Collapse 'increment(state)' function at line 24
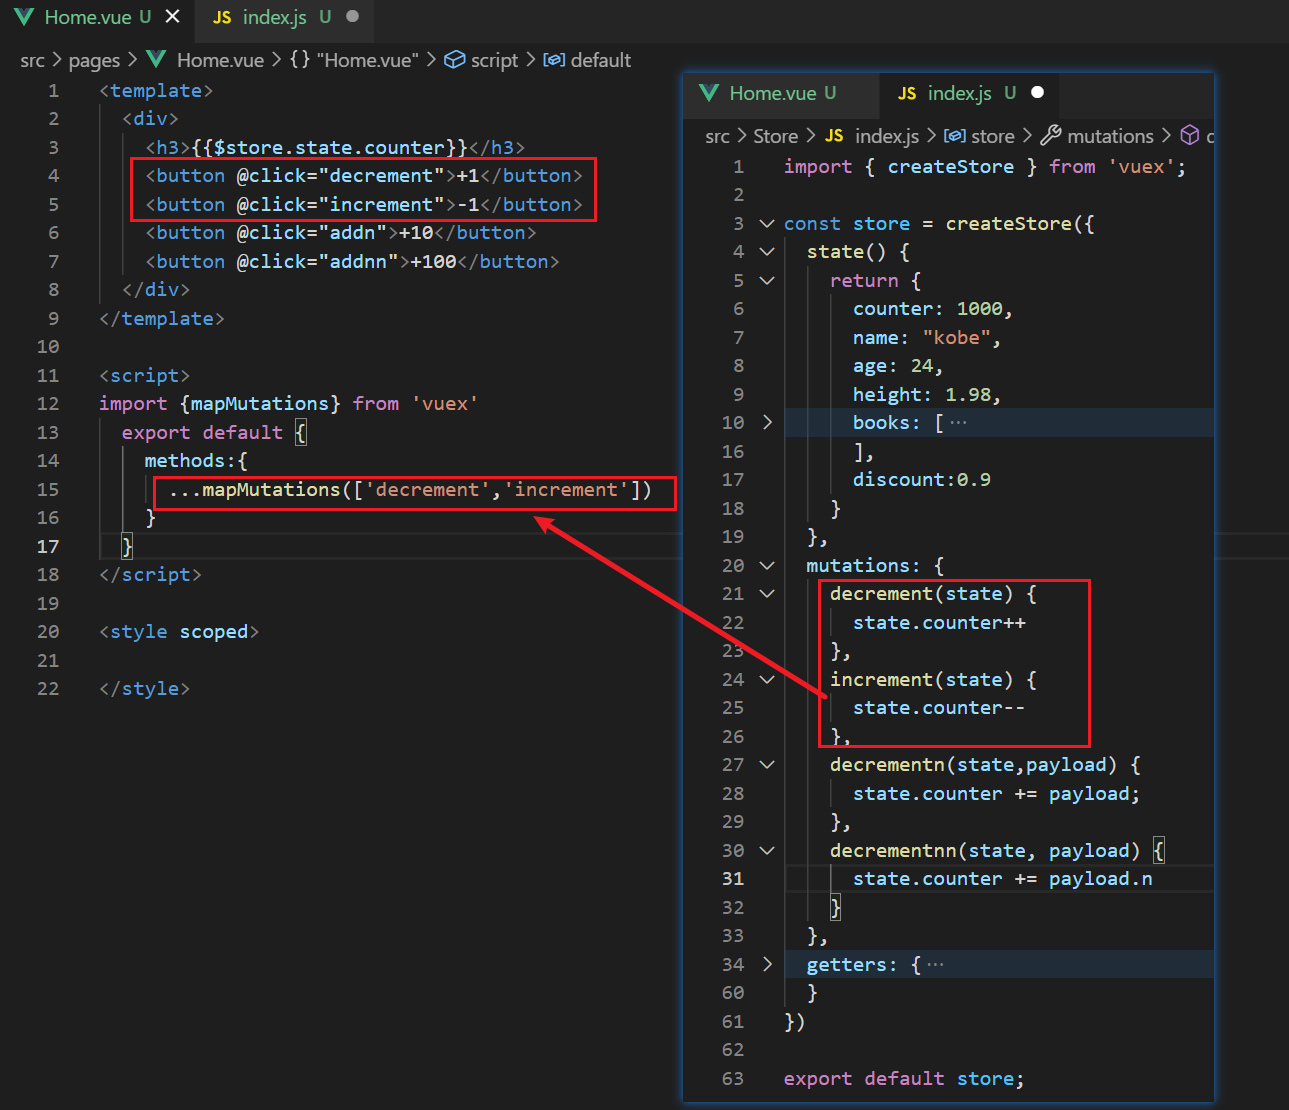The image size is (1289, 1110). click(767, 680)
